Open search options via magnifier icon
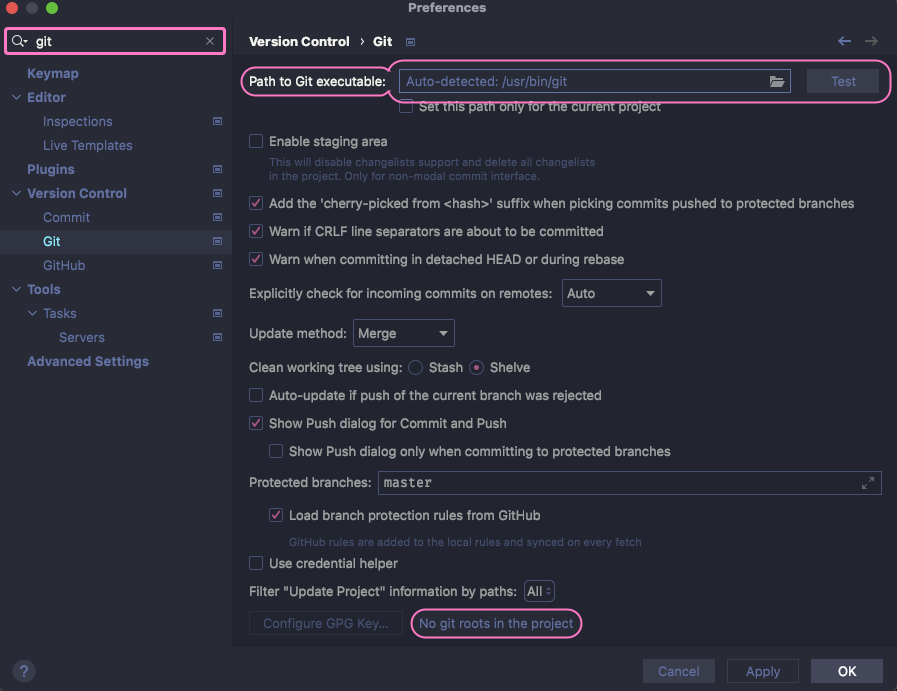897x691 pixels. point(19,41)
